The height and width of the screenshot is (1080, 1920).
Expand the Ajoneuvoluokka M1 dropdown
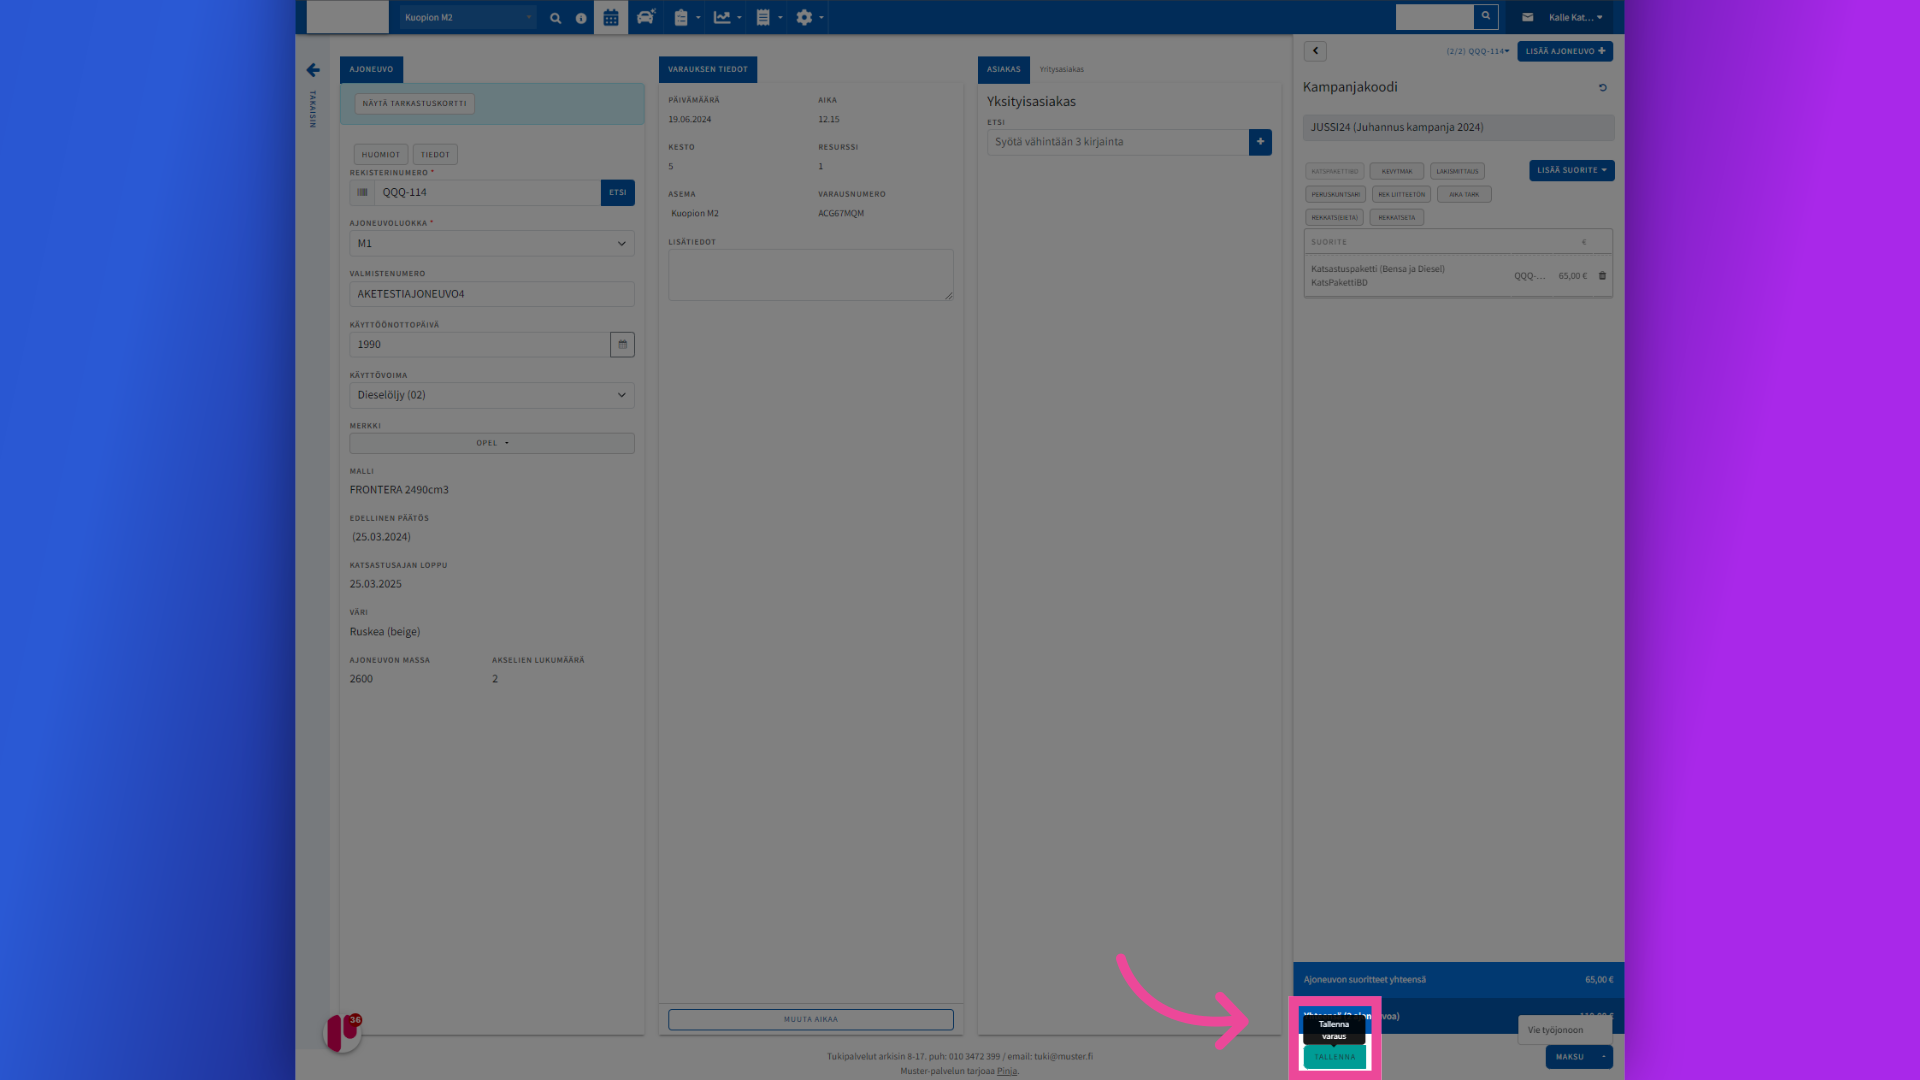pos(492,244)
